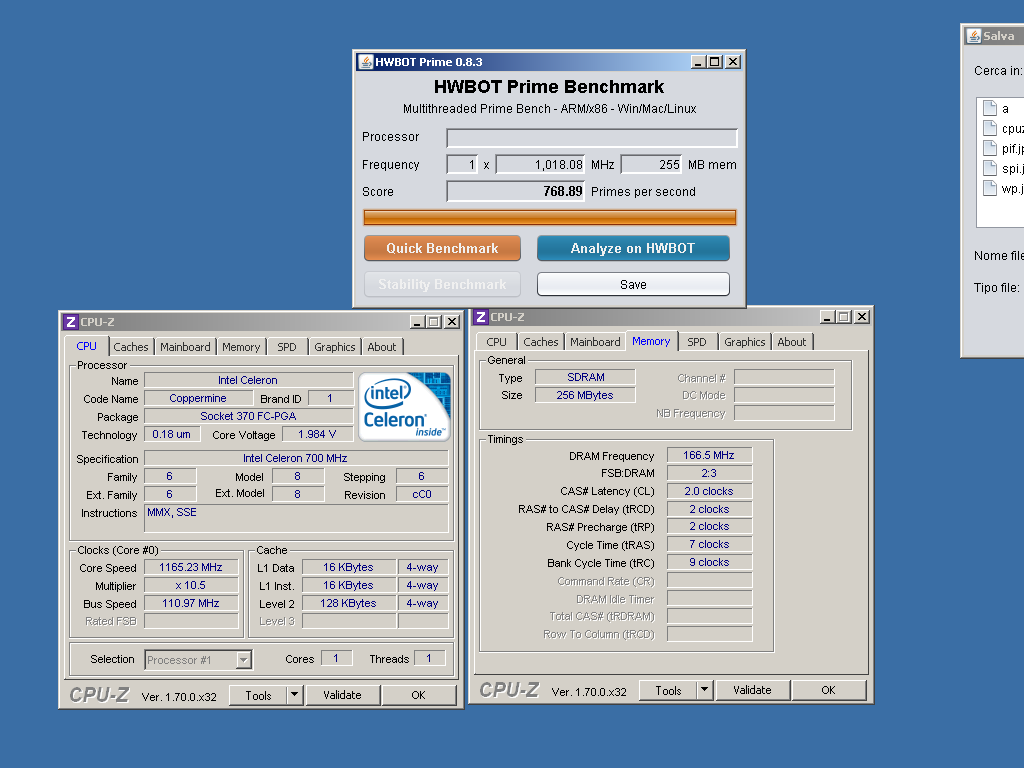Click Specification 'Intel Celeron 700 MHz'

[x=296, y=458]
